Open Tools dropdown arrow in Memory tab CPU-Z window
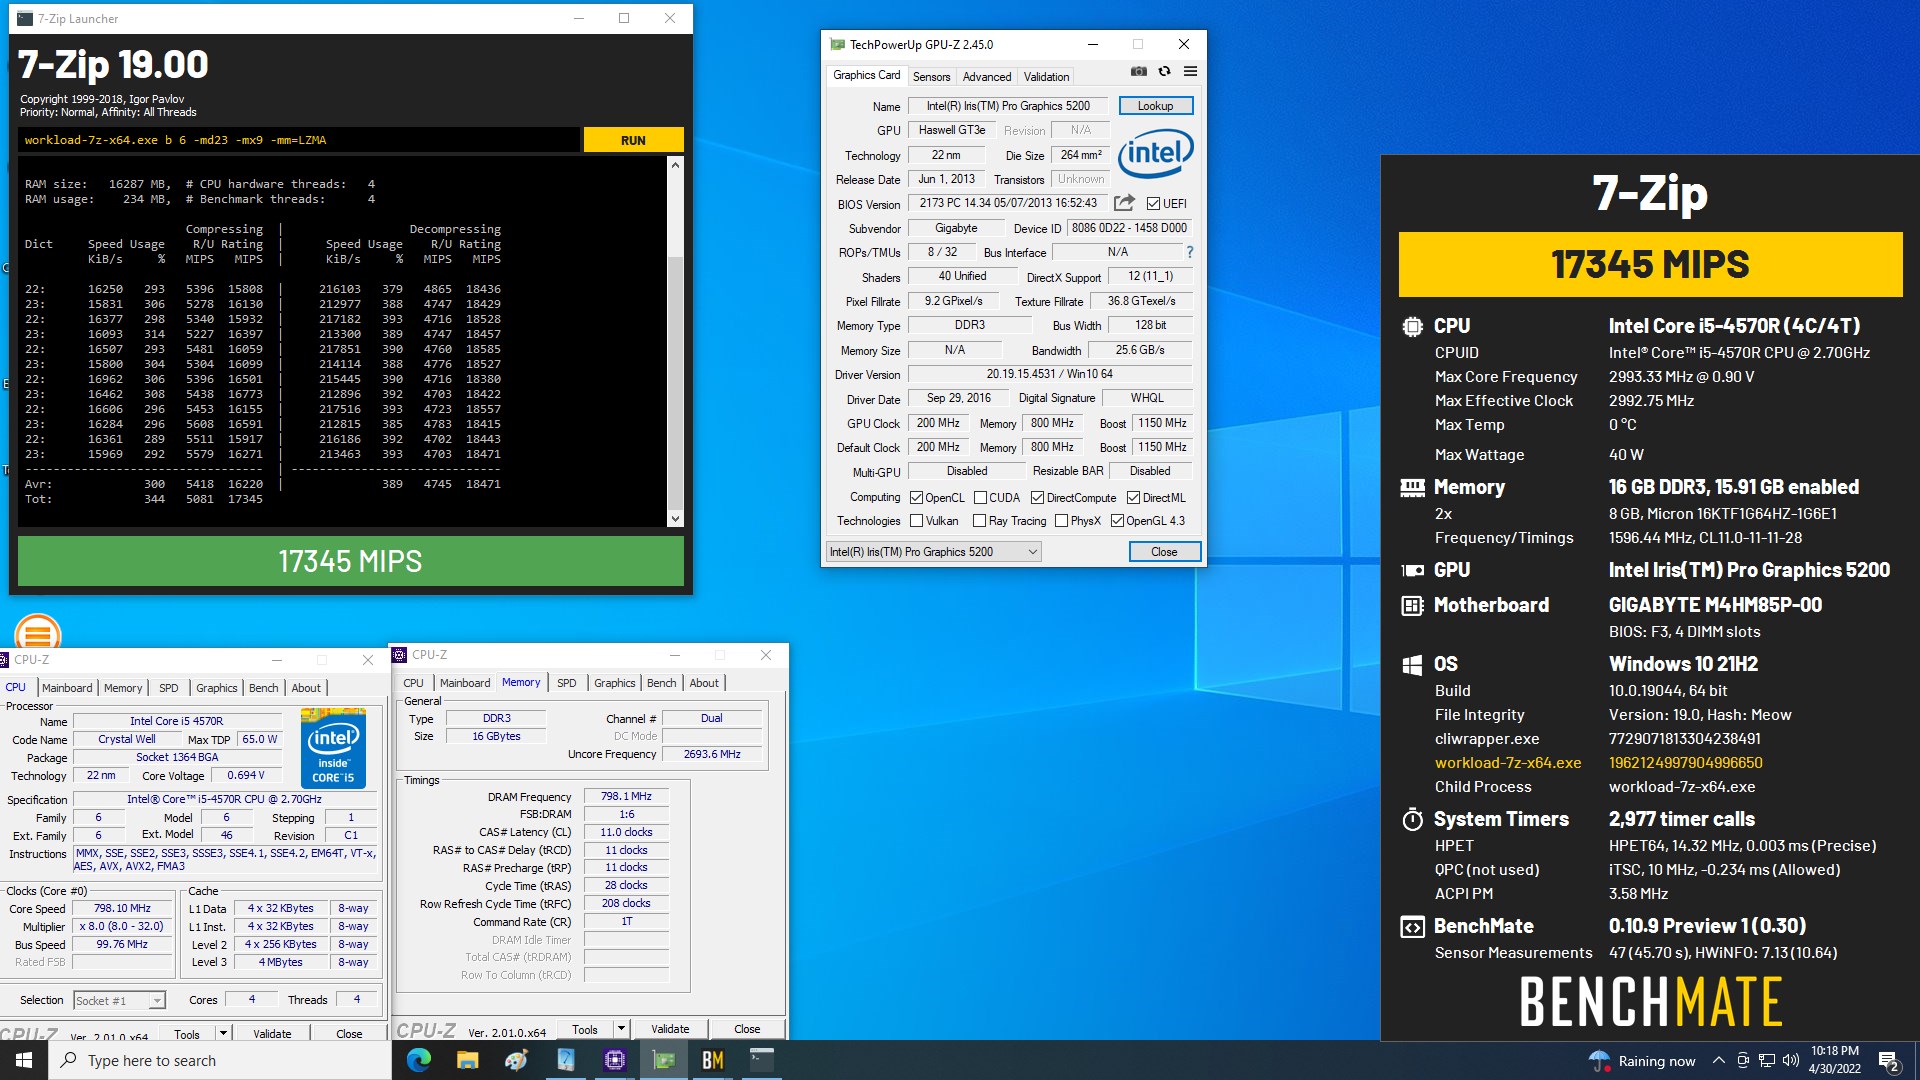The image size is (1920, 1080). coord(621,1029)
